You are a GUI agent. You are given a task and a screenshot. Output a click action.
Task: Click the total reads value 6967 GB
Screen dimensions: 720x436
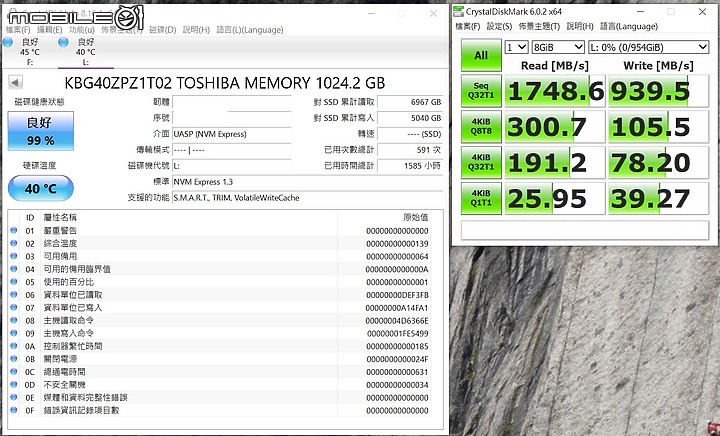click(x=410, y=102)
